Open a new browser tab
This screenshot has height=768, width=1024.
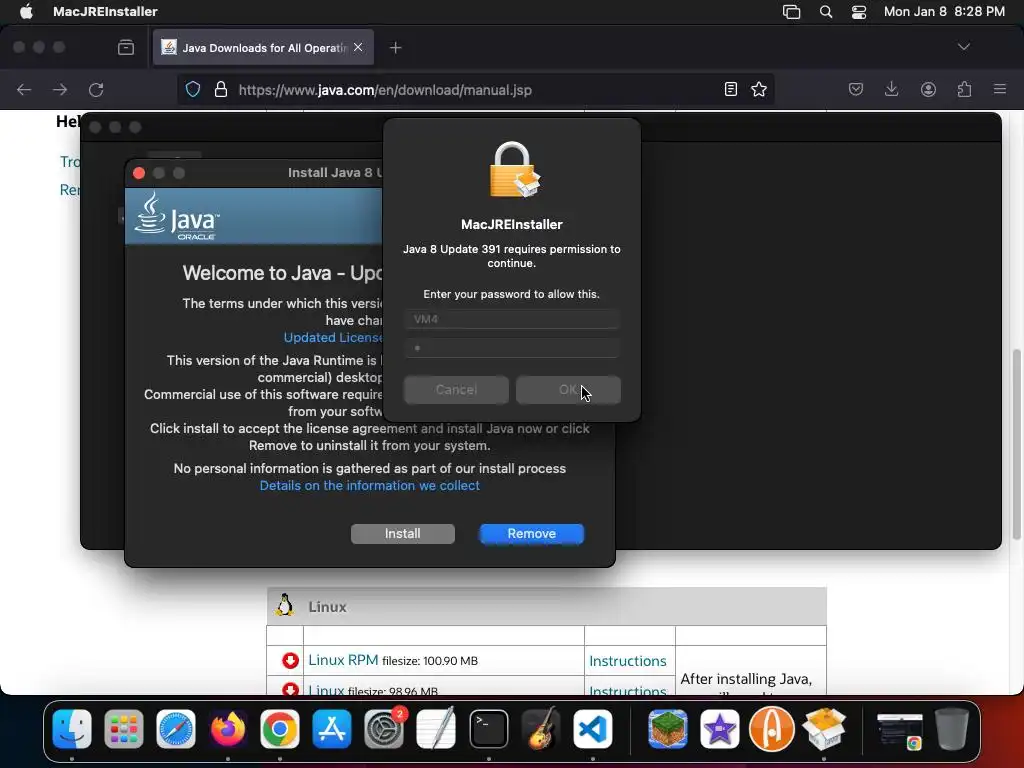[x=395, y=48]
